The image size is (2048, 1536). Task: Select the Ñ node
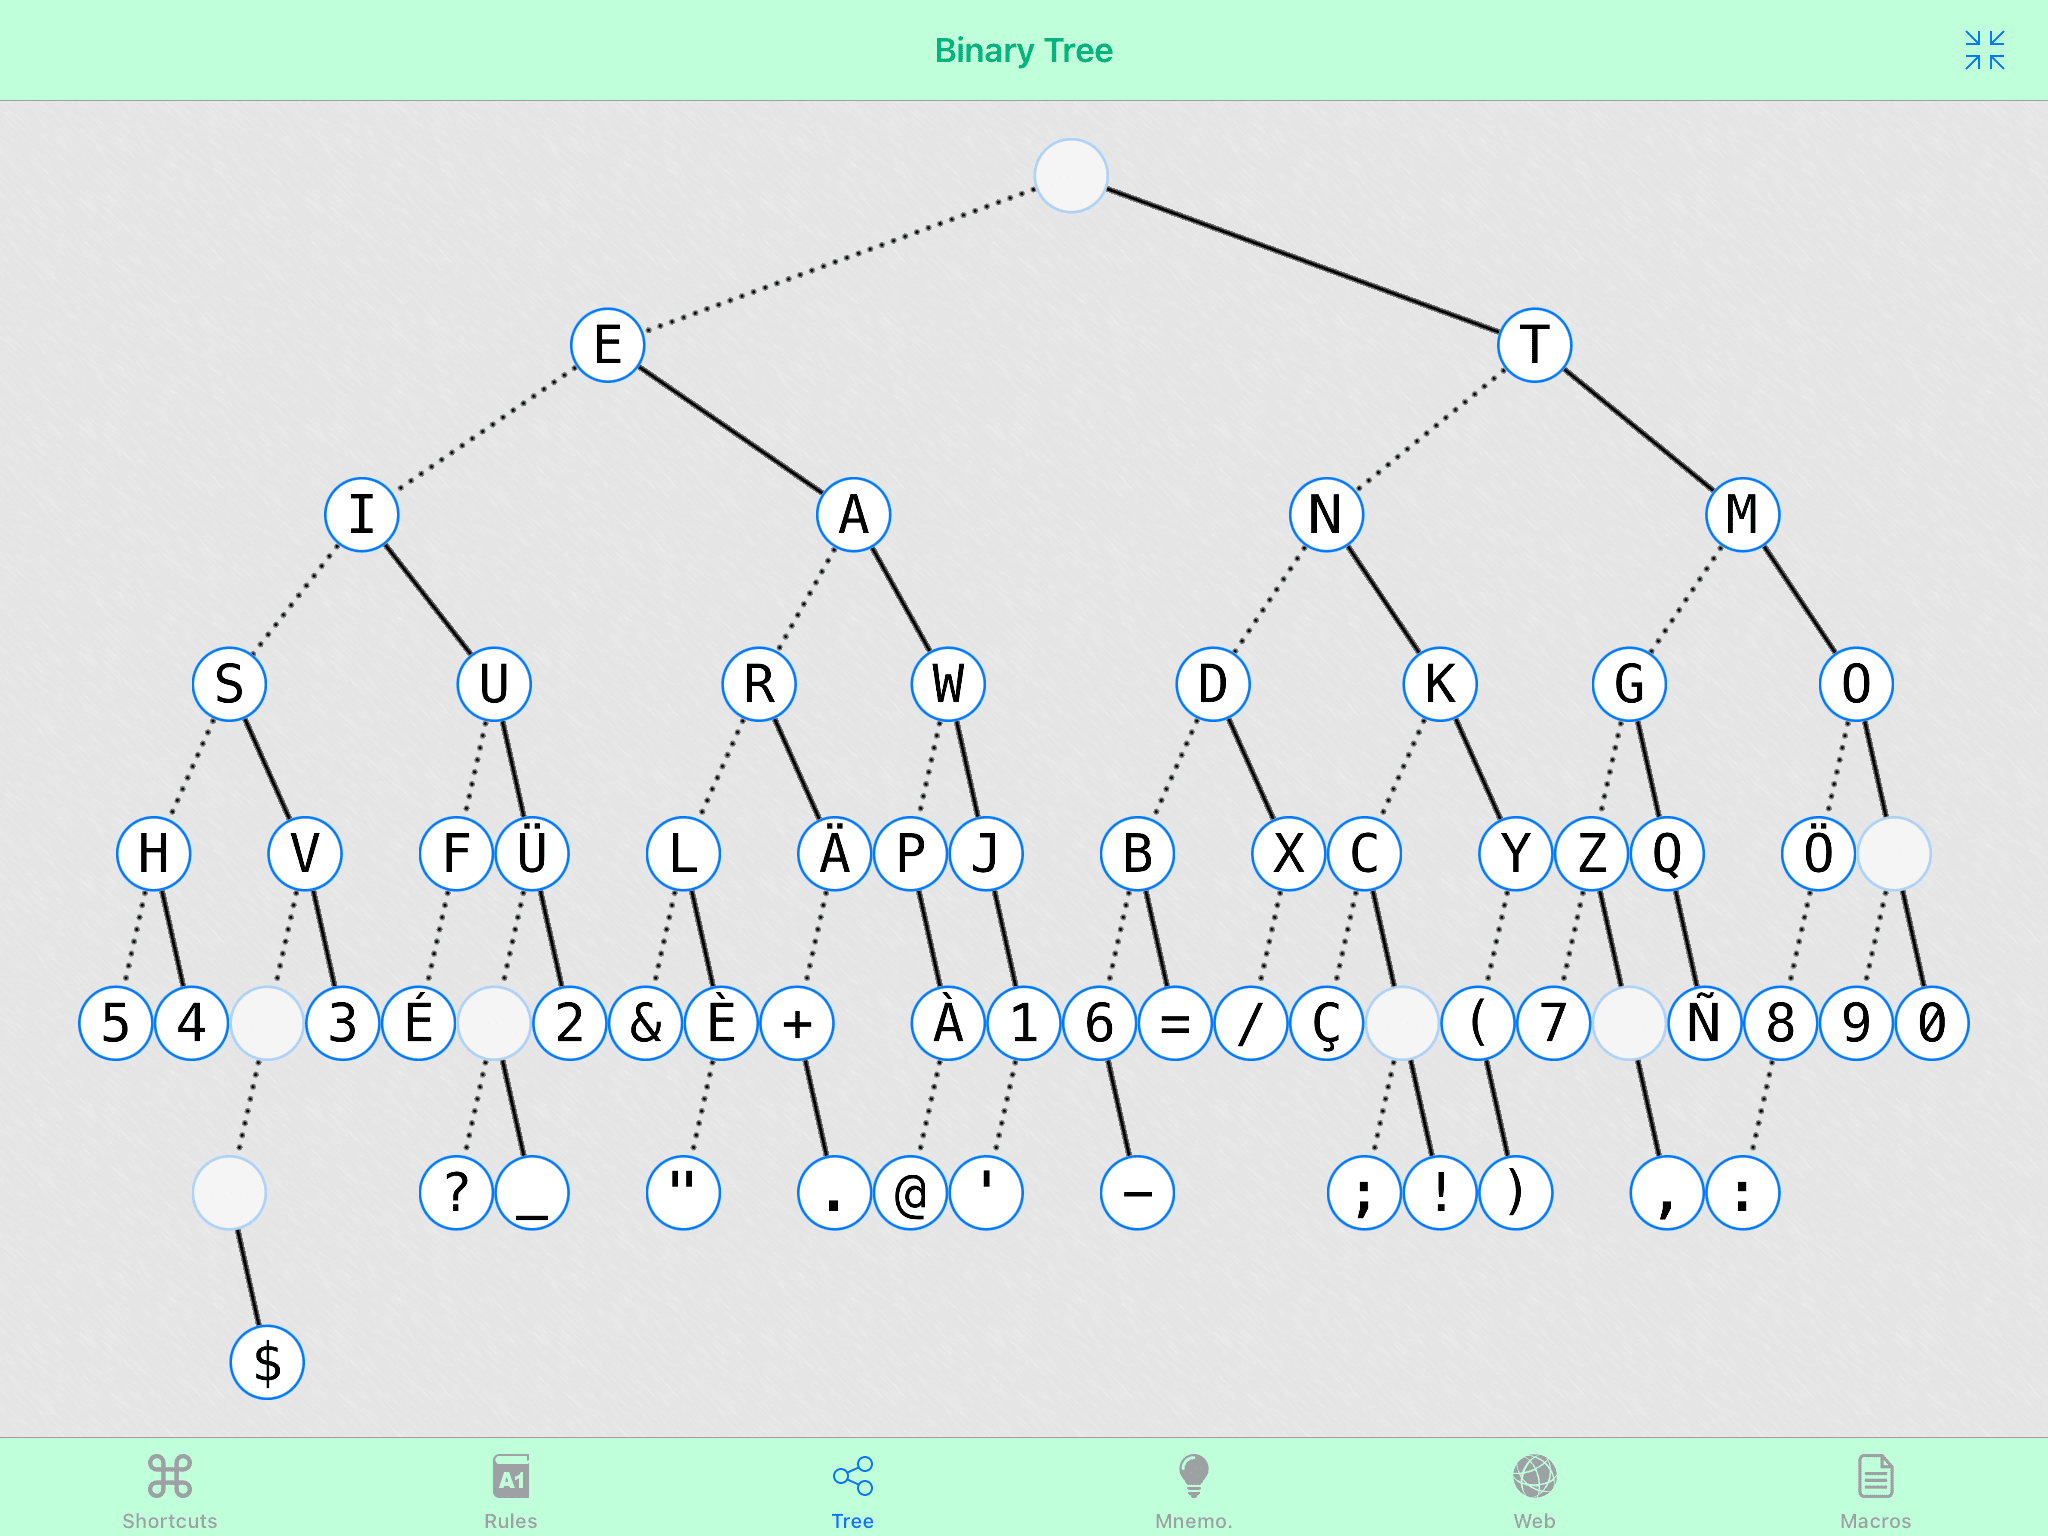tap(1705, 1023)
